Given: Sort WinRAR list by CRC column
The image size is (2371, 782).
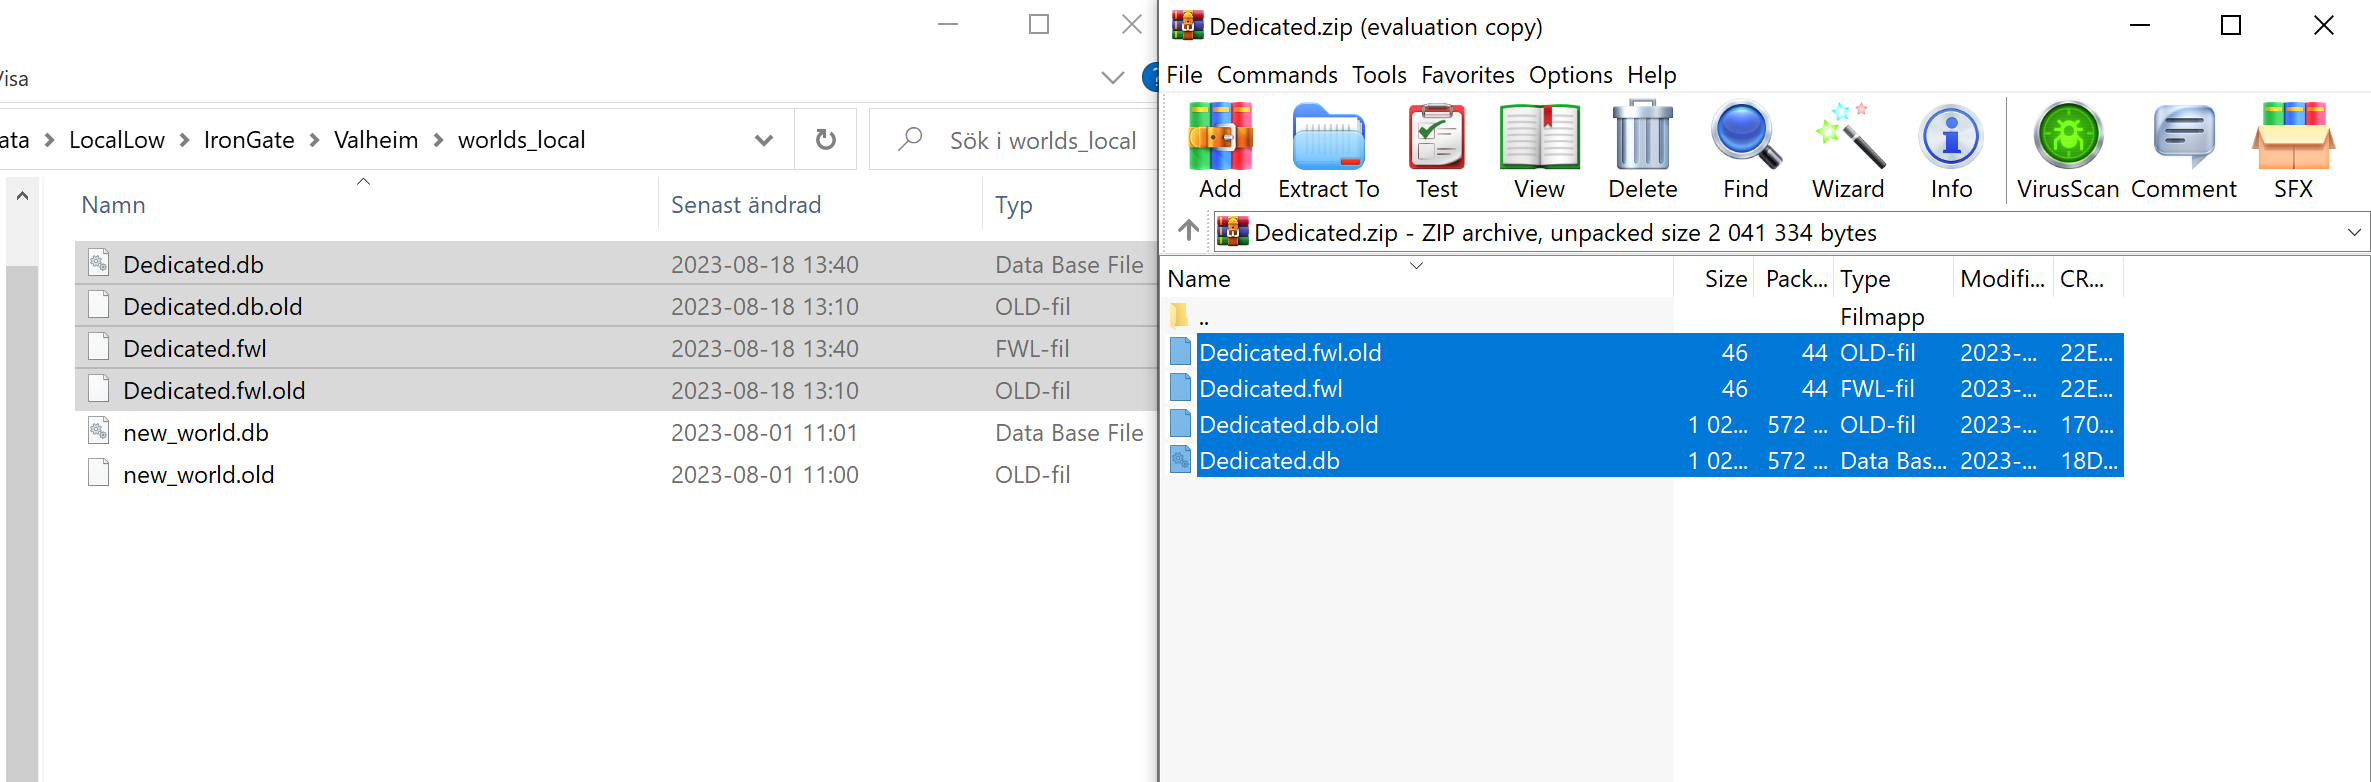Looking at the screenshot, I should [2082, 279].
